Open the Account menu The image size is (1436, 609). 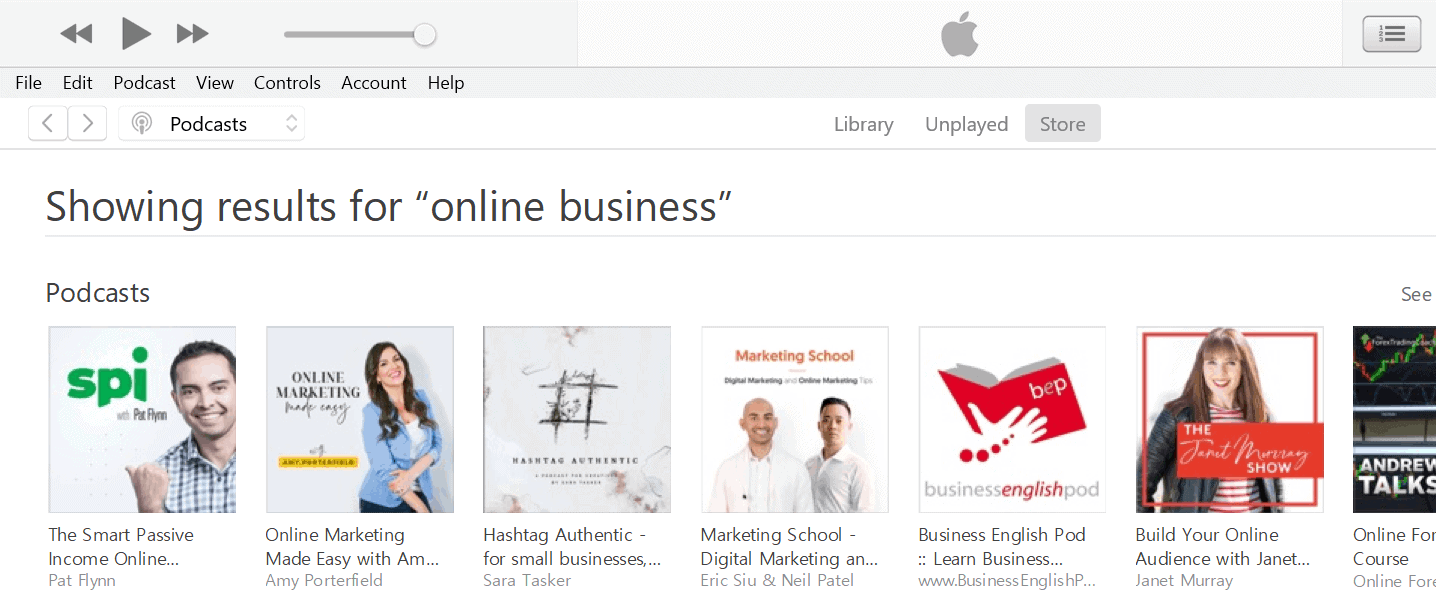click(374, 83)
